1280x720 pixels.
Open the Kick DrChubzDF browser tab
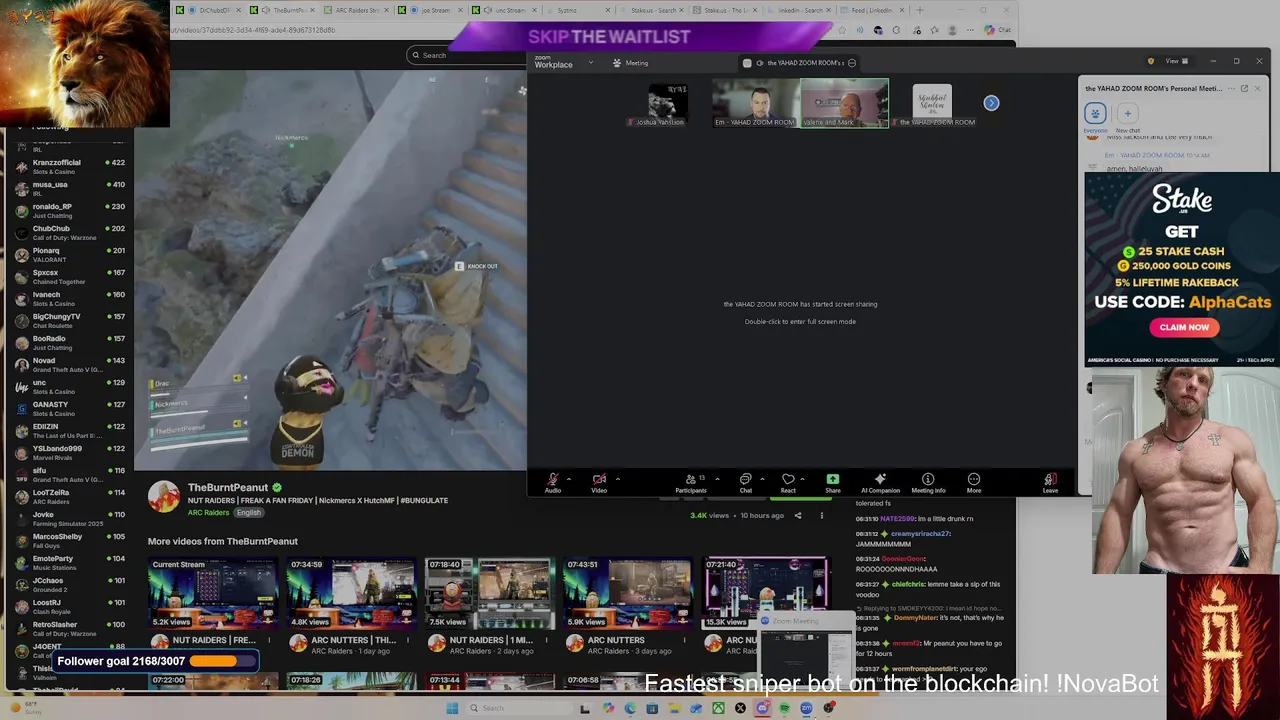tap(208, 10)
